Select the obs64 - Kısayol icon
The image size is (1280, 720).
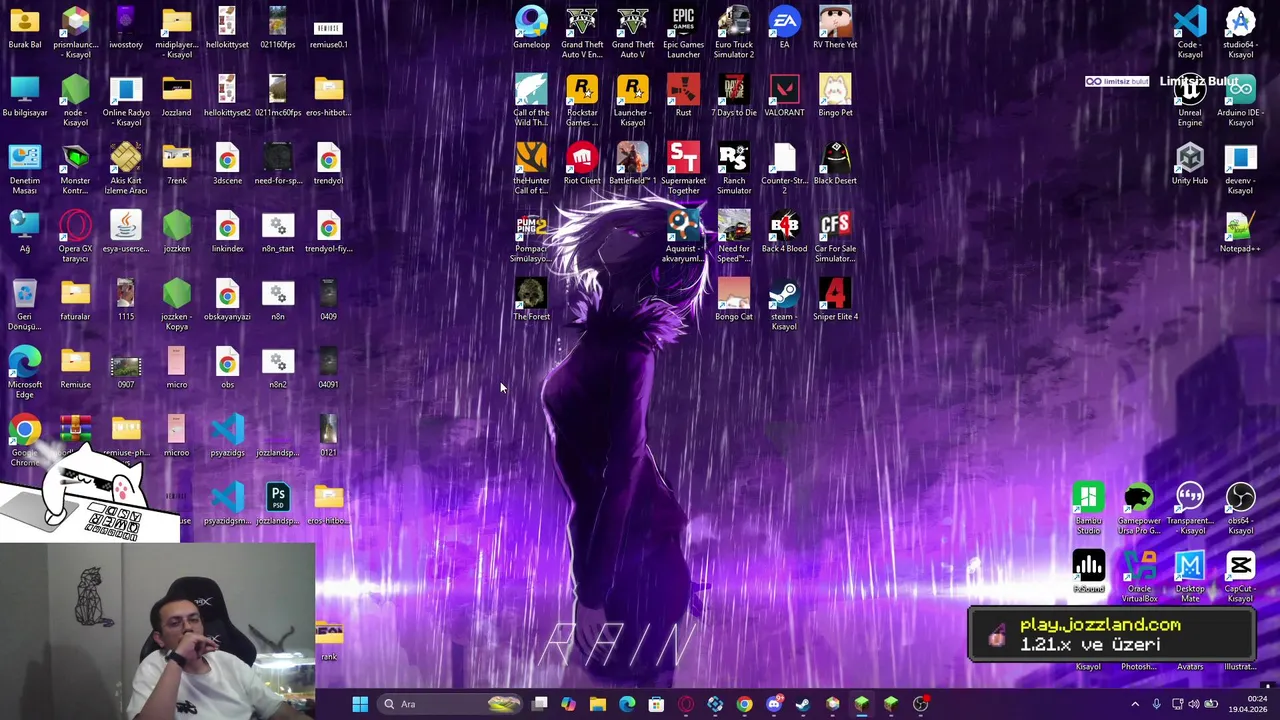click(1240, 508)
